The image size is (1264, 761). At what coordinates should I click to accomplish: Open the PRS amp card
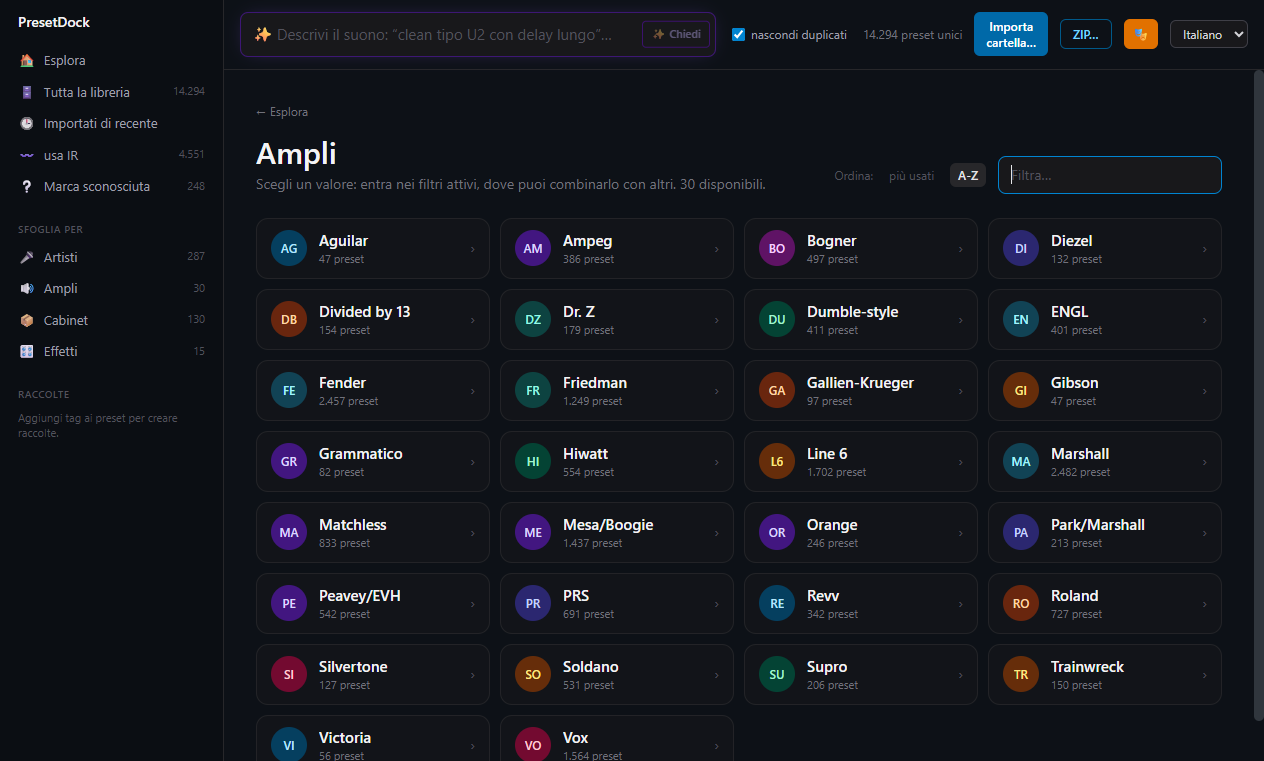point(617,604)
